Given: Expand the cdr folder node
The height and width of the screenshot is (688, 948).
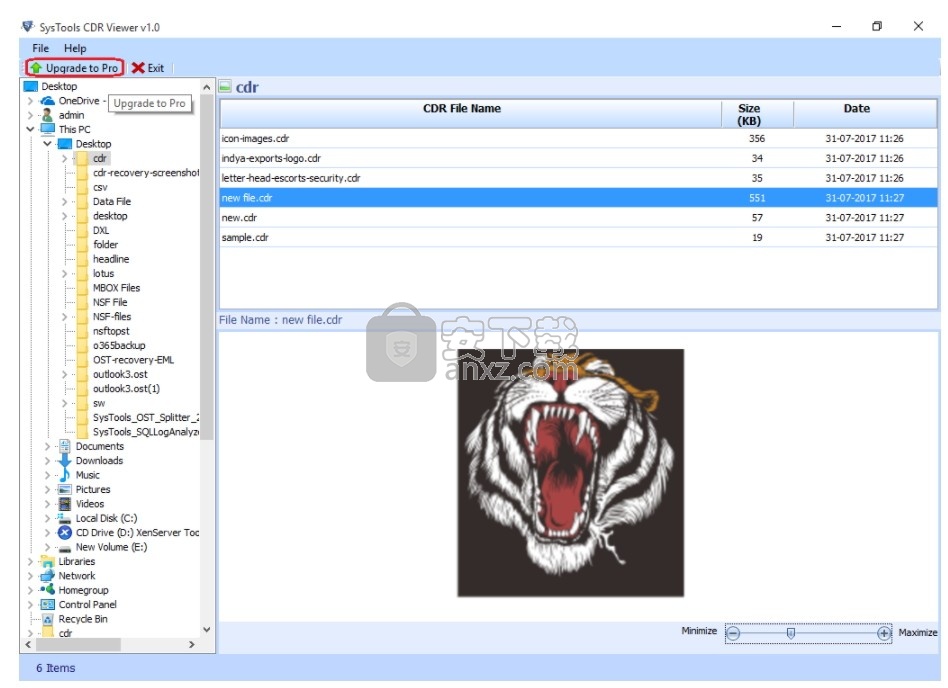Looking at the screenshot, I should pyautogui.click(x=65, y=158).
